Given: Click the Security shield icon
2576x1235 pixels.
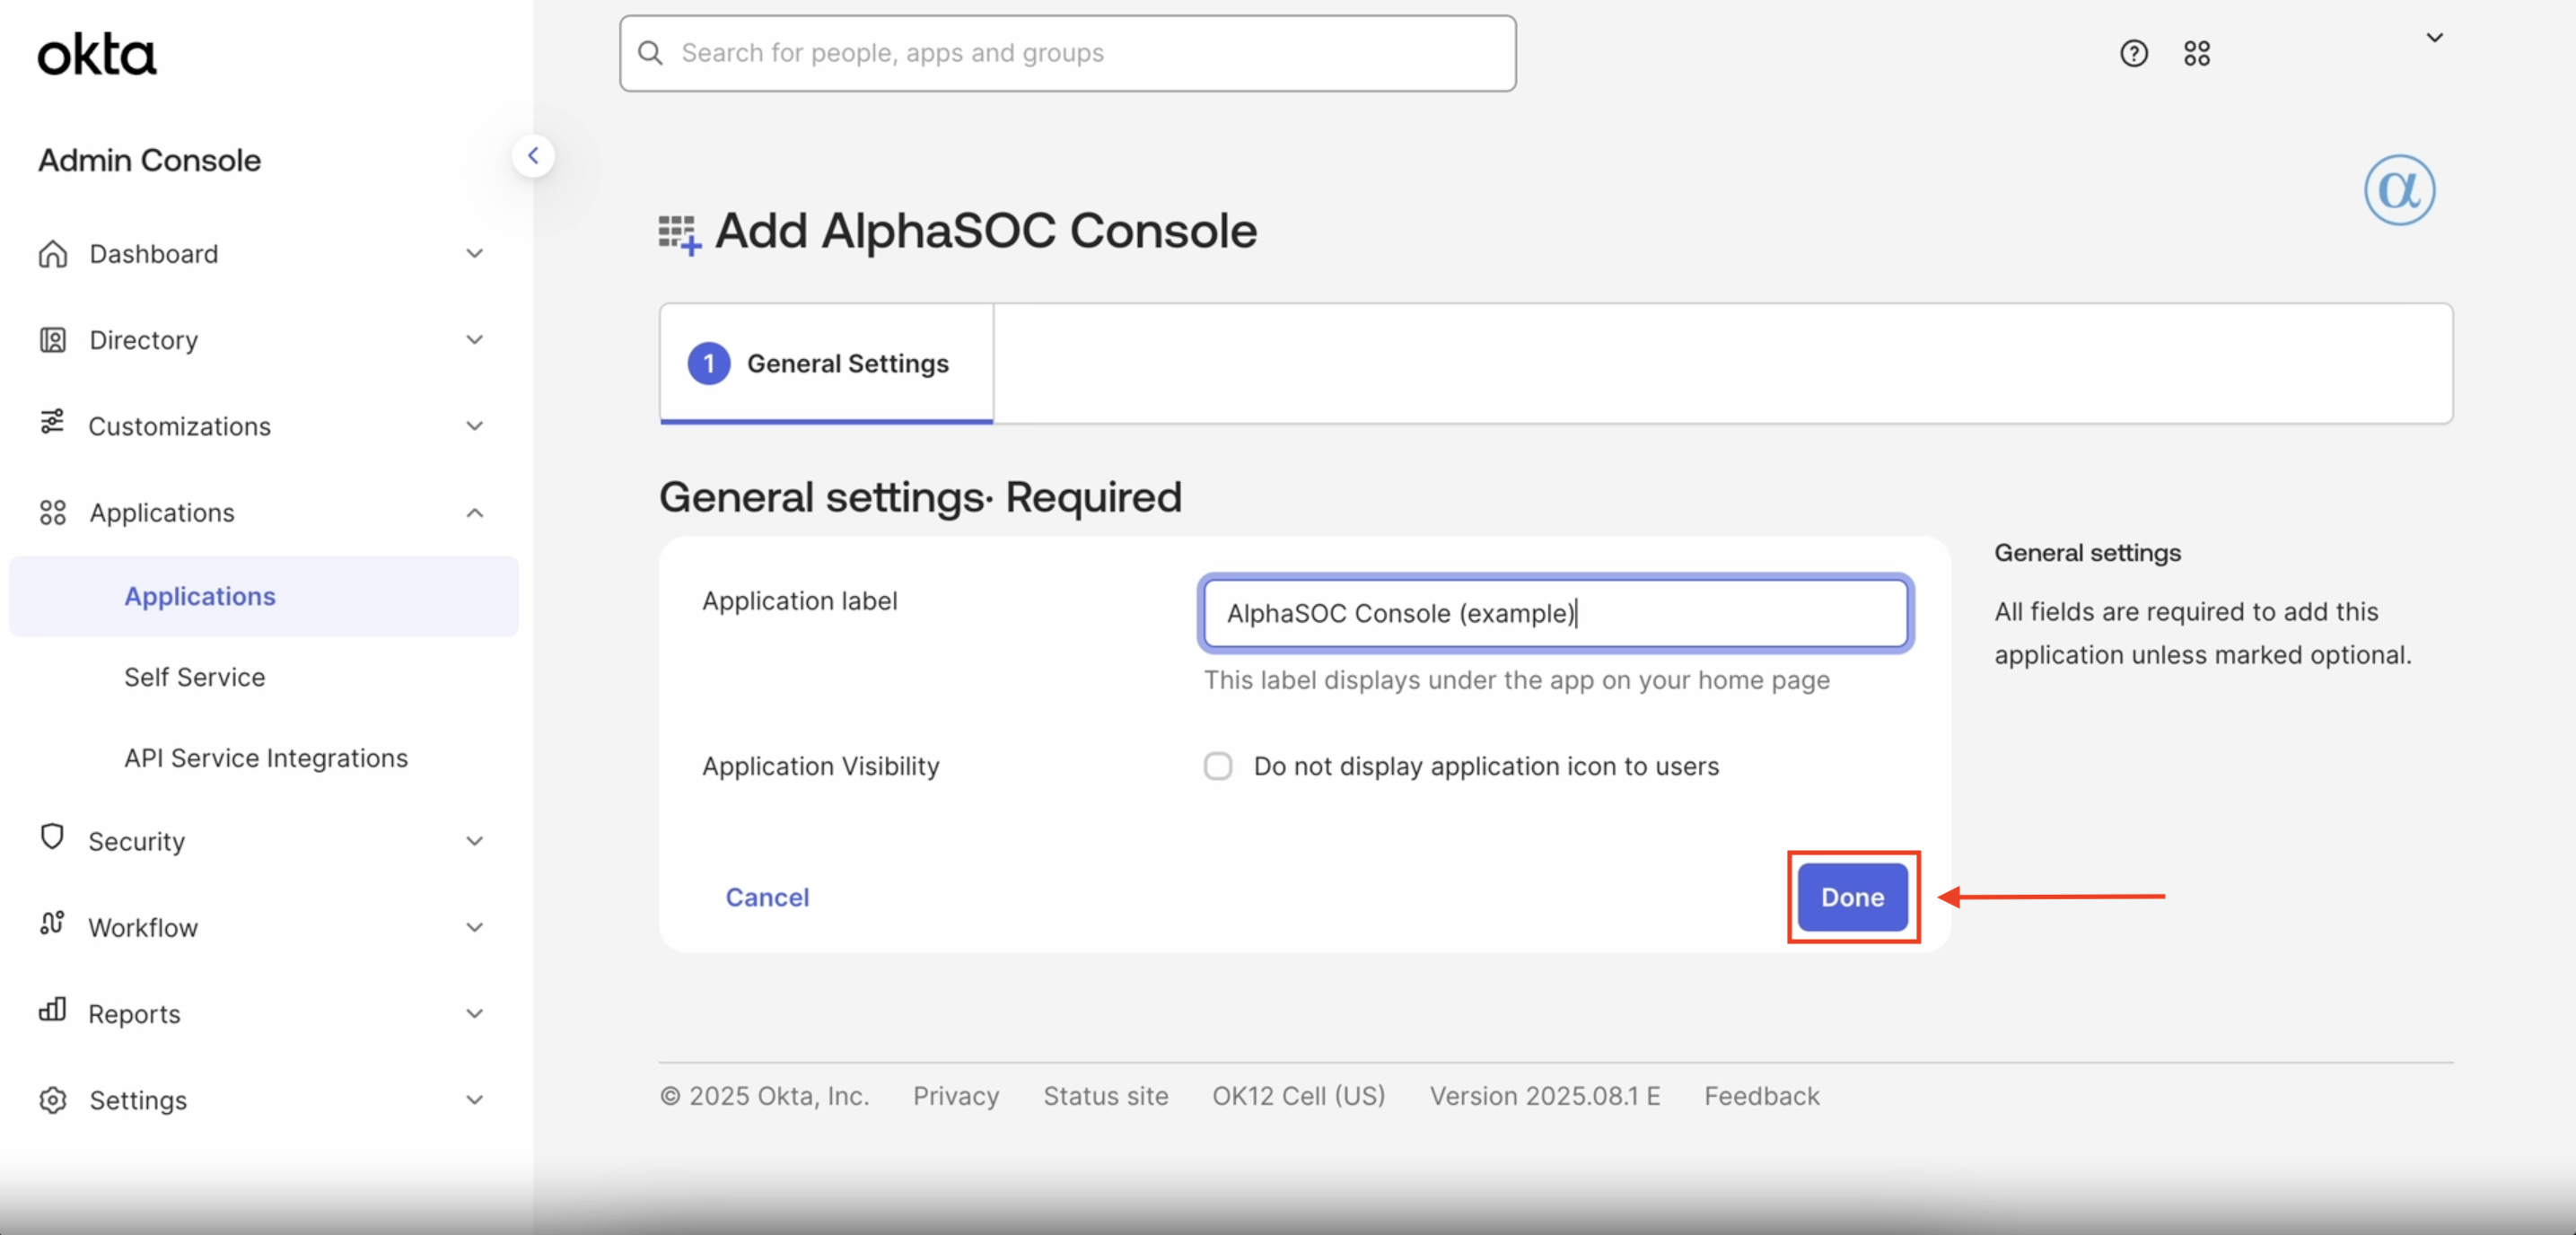Looking at the screenshot, I should pyautogui.click(x=52, y=837).
